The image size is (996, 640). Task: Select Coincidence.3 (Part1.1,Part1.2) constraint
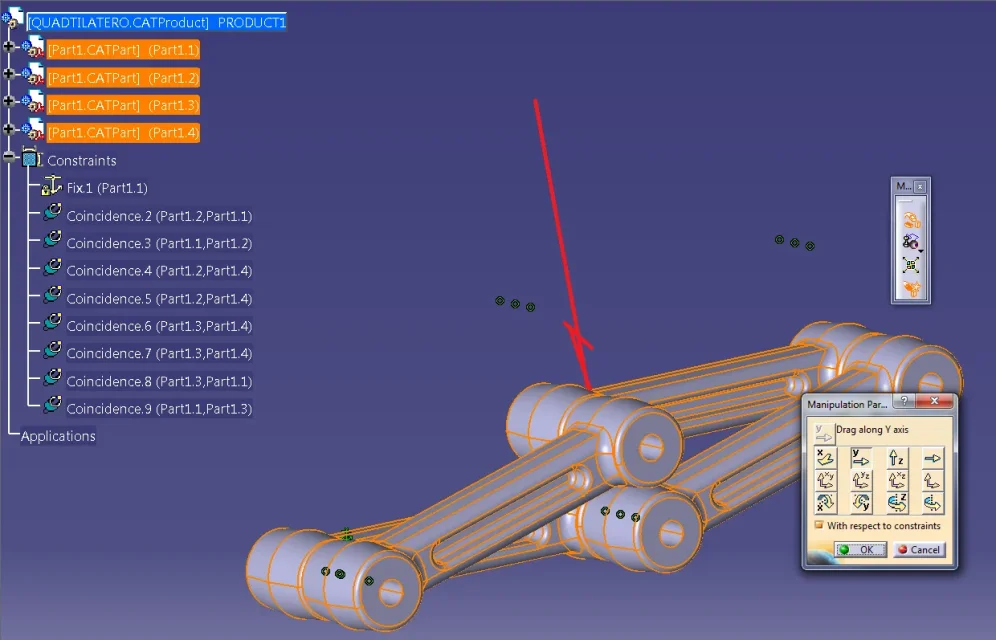[x=159, y=243]
